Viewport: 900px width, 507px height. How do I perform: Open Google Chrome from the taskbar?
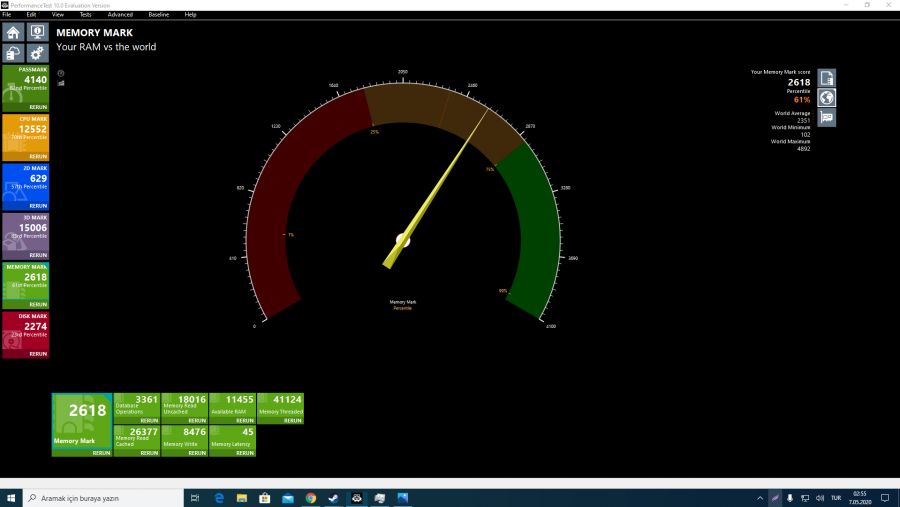pos(311,498)
